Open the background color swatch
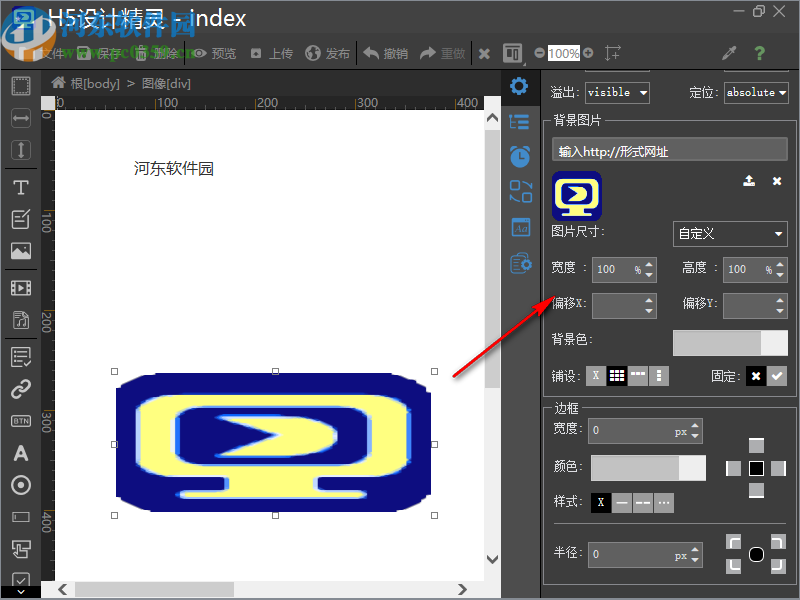 pyautogui.click(x=730, y=343)
